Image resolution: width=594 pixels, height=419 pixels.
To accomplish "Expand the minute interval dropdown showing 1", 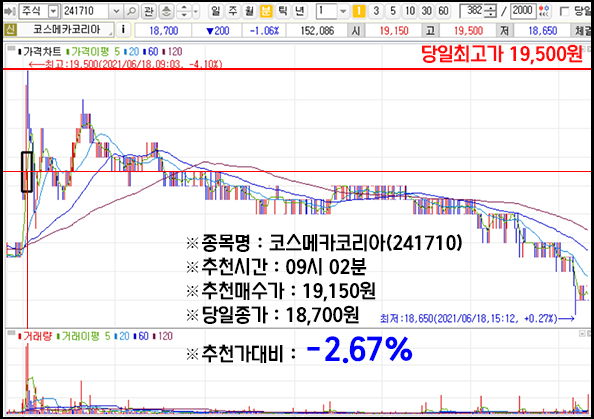I will coord(343,11).
